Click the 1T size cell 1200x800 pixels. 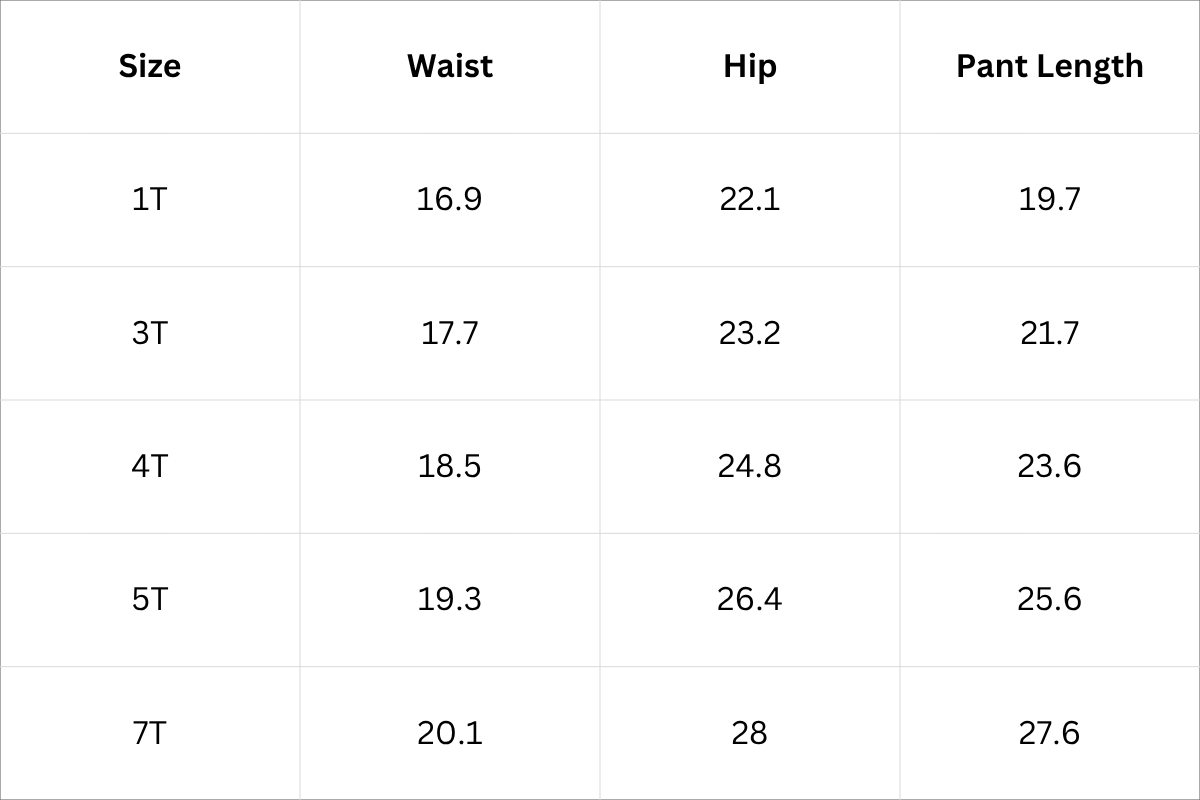150,199
